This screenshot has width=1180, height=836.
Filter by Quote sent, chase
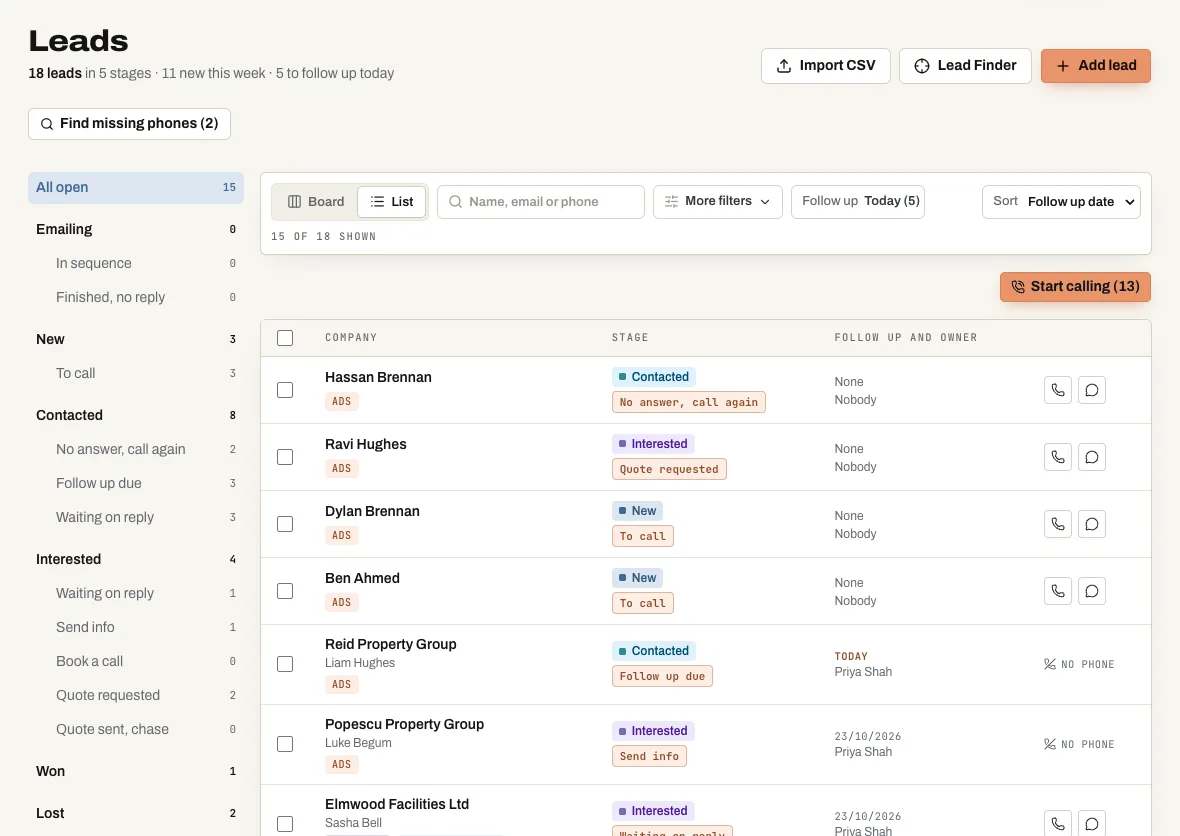[135, 729]
